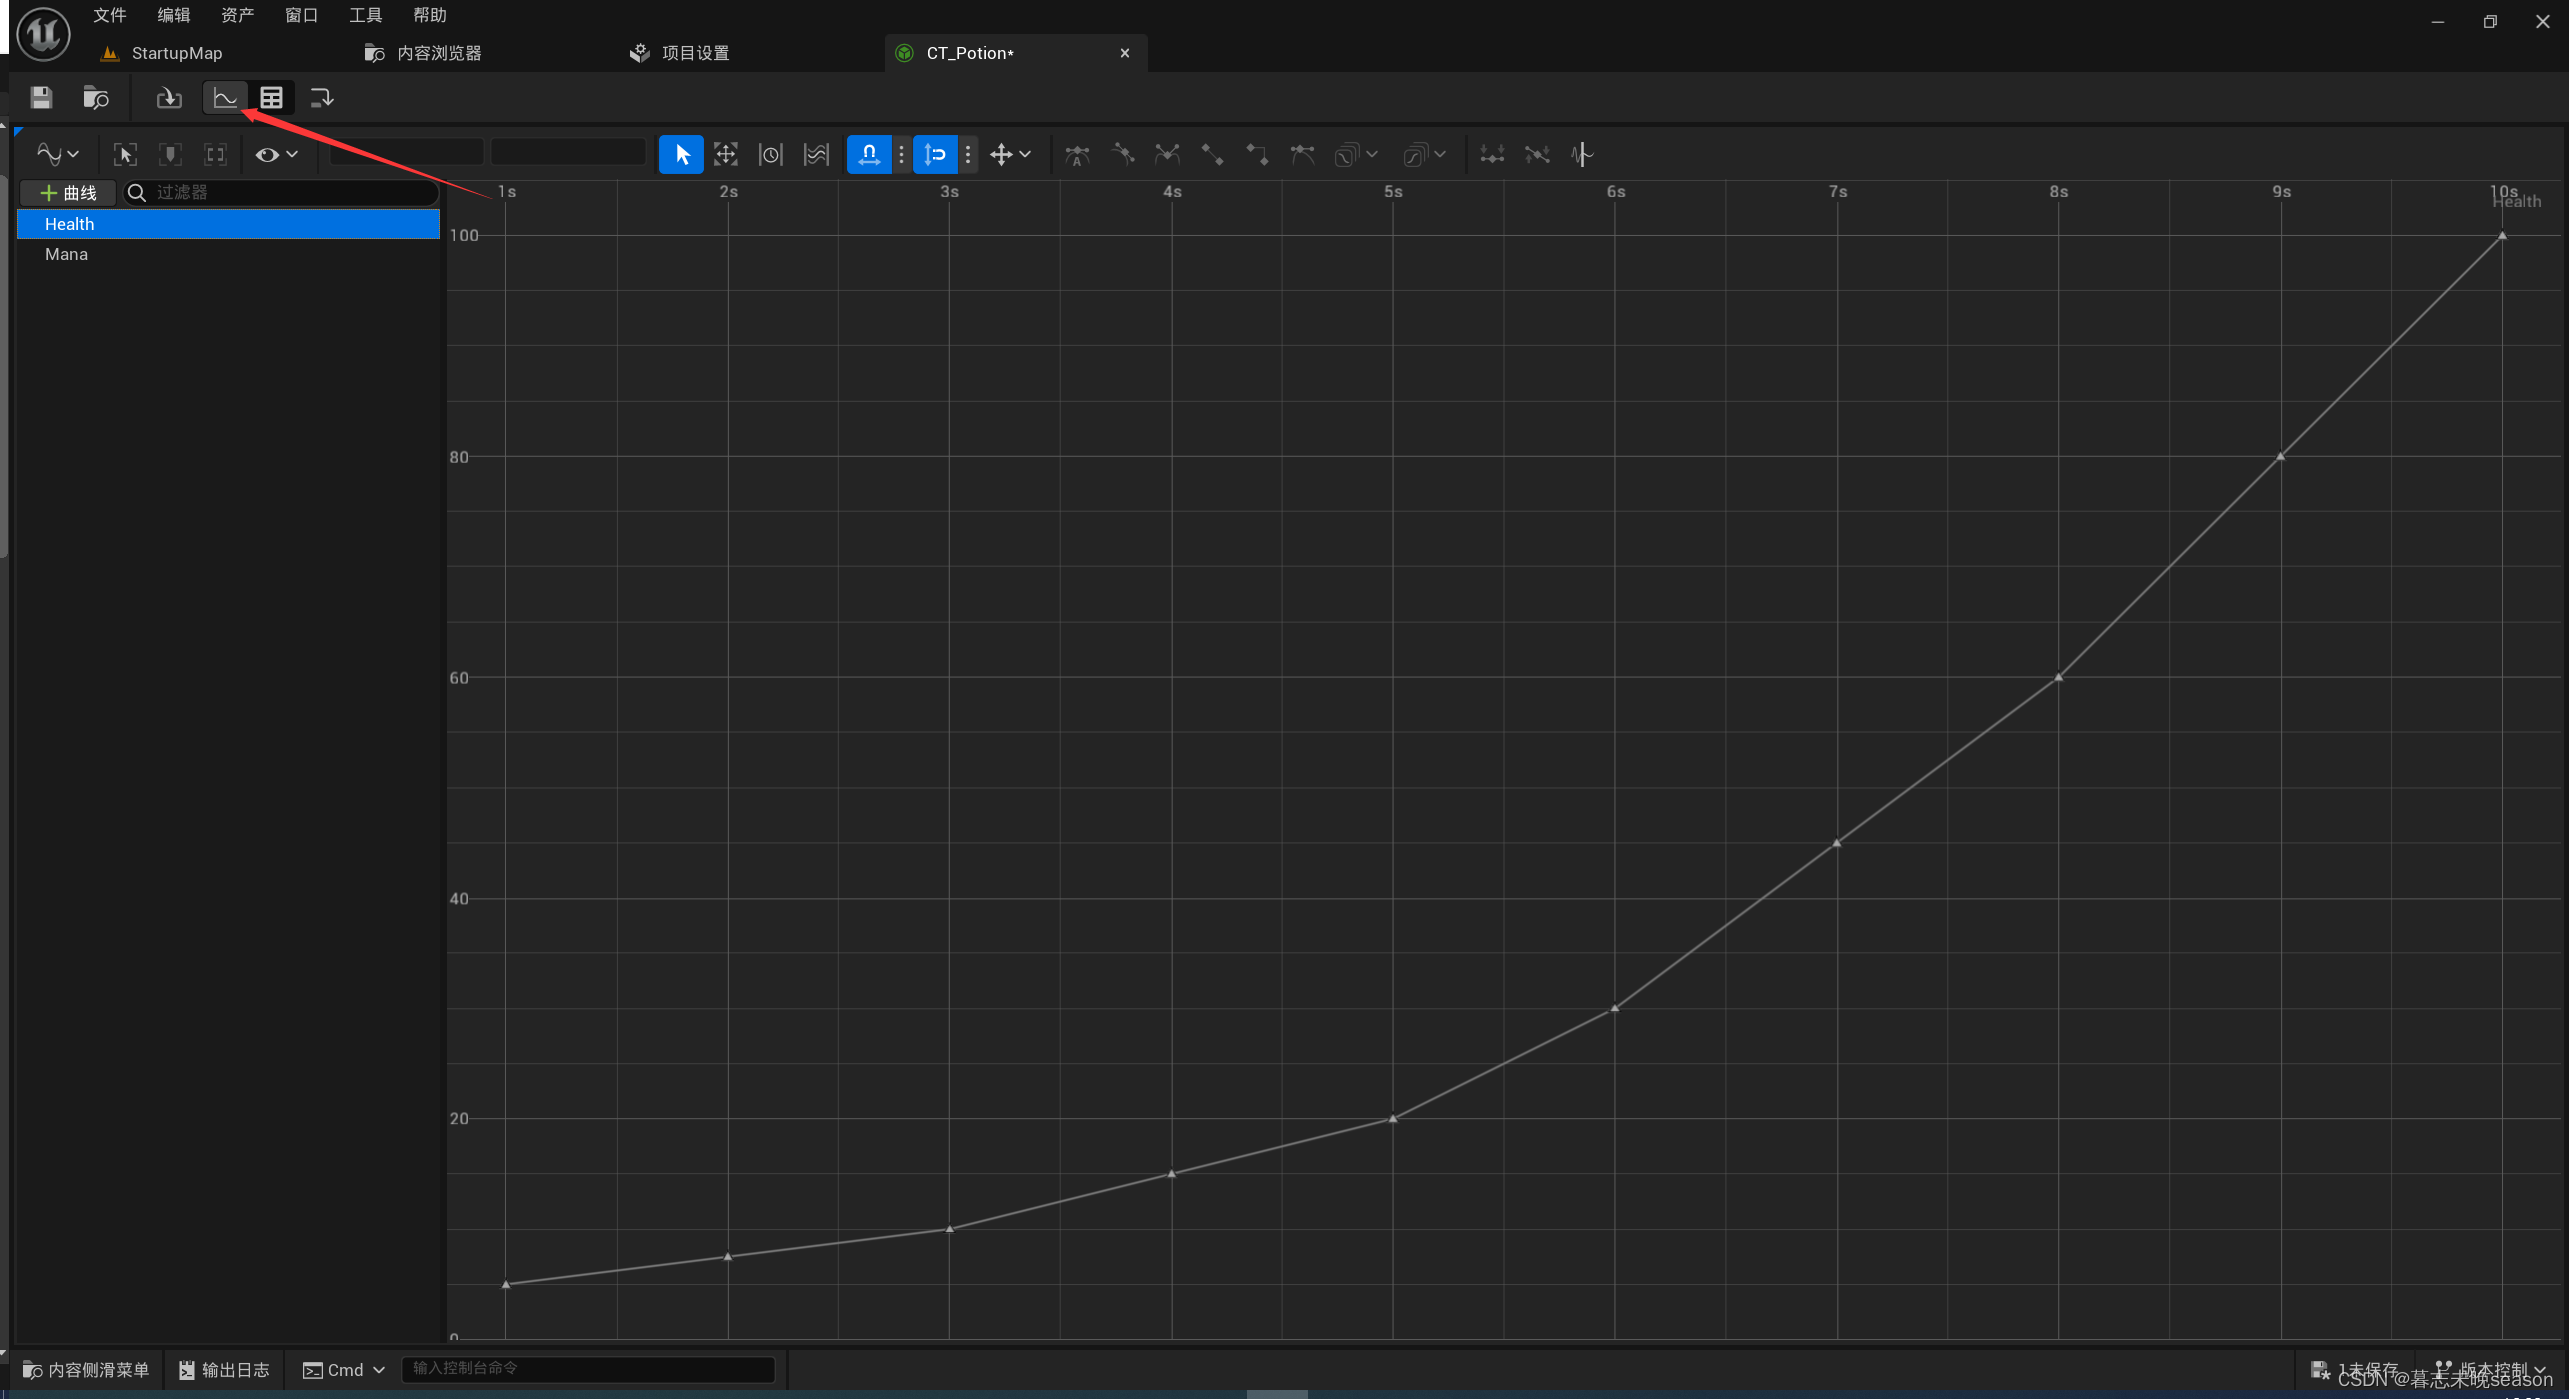Click the Unreal Engine logo icon
This screenshot has height=1399, width=2569.
point(43,33)
